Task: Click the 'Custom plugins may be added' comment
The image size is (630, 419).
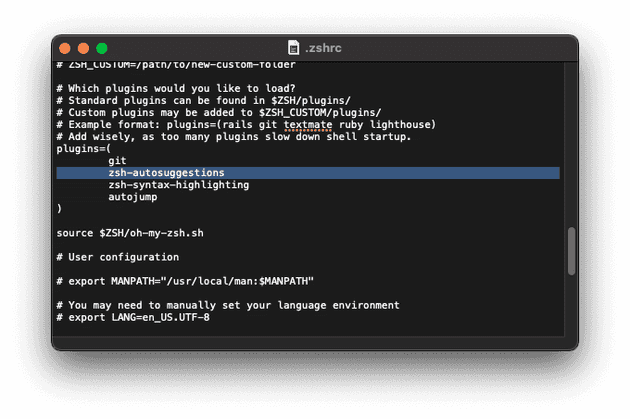Action: pyautogui.click(x=219, y=112)
